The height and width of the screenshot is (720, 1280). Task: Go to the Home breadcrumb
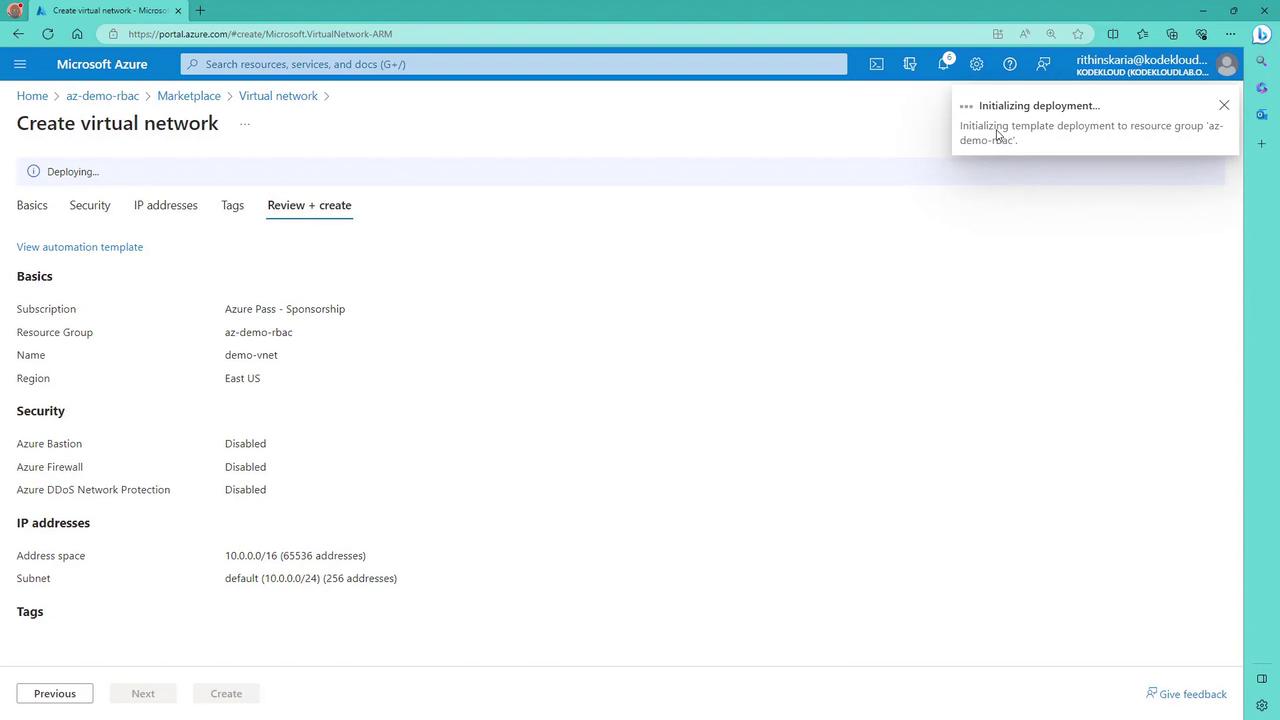(32, 96)
